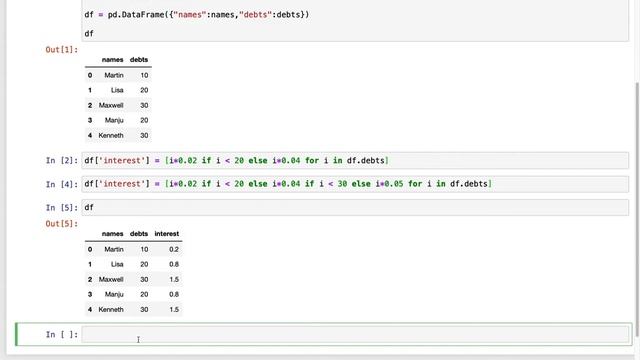This screenshot has width=640, height=360.
Task: Click 'debts' header in first table
Action: tap(139, 60)
